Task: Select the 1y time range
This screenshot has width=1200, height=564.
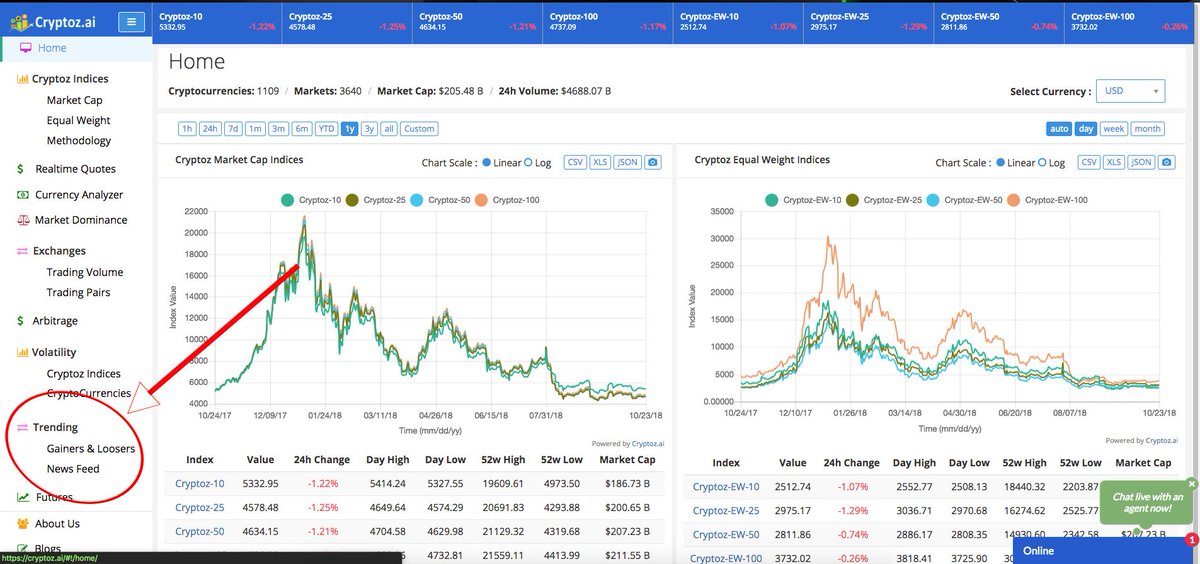Action: (349, 128)
